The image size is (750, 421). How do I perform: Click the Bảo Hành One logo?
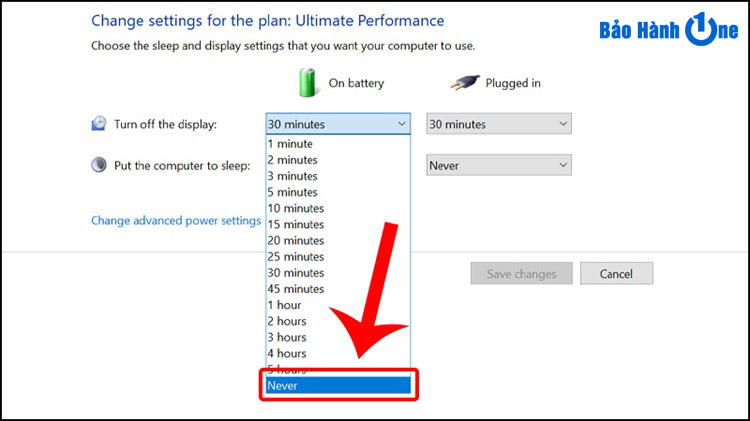pyautogui.click(x=668, y=30)
